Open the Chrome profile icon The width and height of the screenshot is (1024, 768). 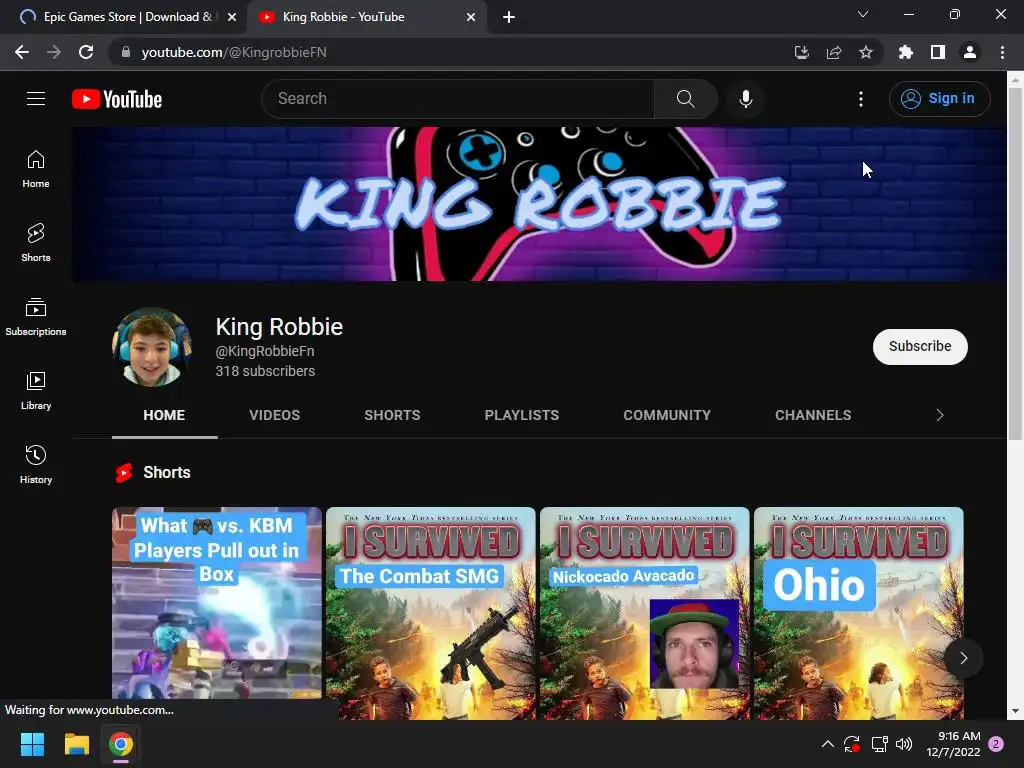coord(970,52)
